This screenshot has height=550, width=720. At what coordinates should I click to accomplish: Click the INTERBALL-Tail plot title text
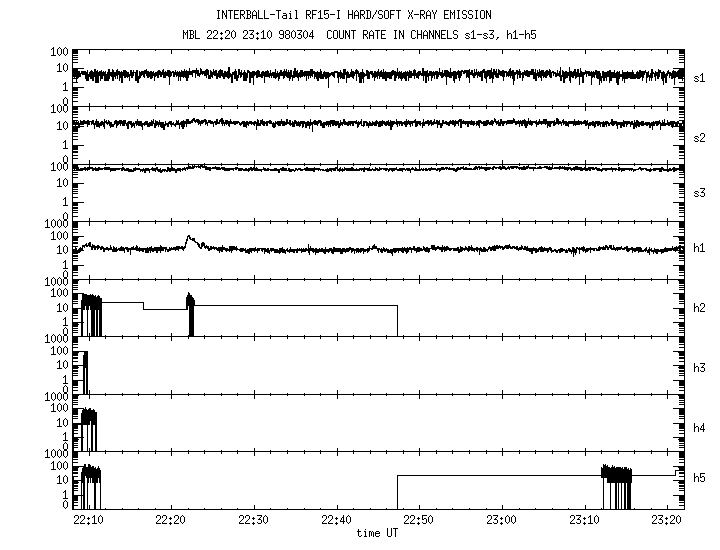point(353,15)
